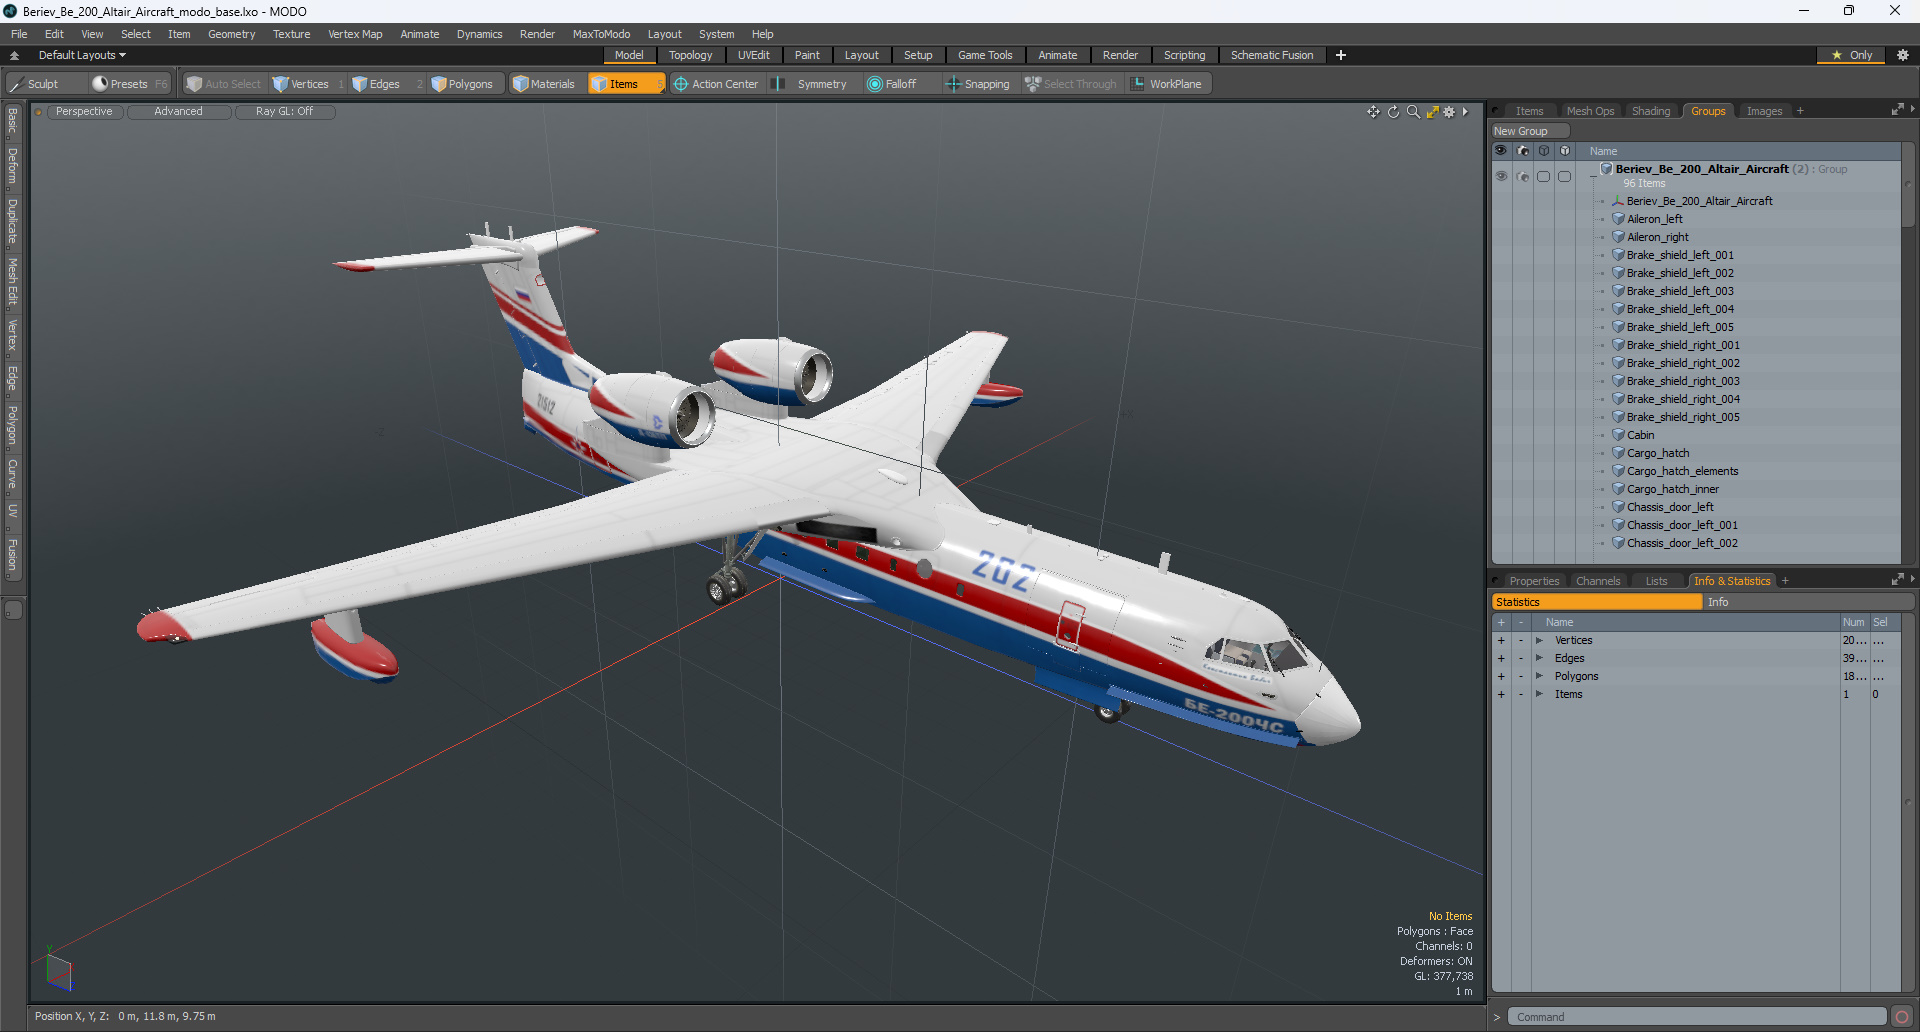The width and height of the screenshot is (1920, 1032).
Task: Select Brake_shield_right_003 item
Action: click(x=1683, y=381)
